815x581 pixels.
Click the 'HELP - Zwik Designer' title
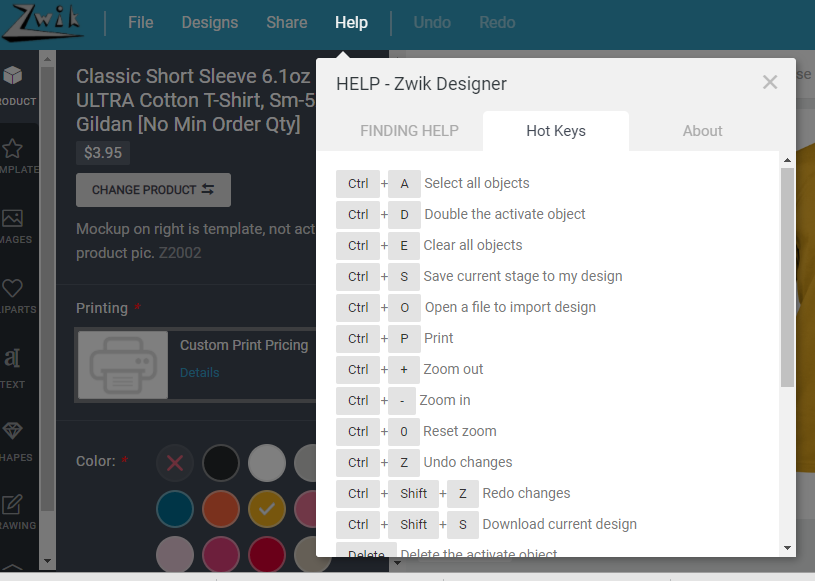coord(421,84)
